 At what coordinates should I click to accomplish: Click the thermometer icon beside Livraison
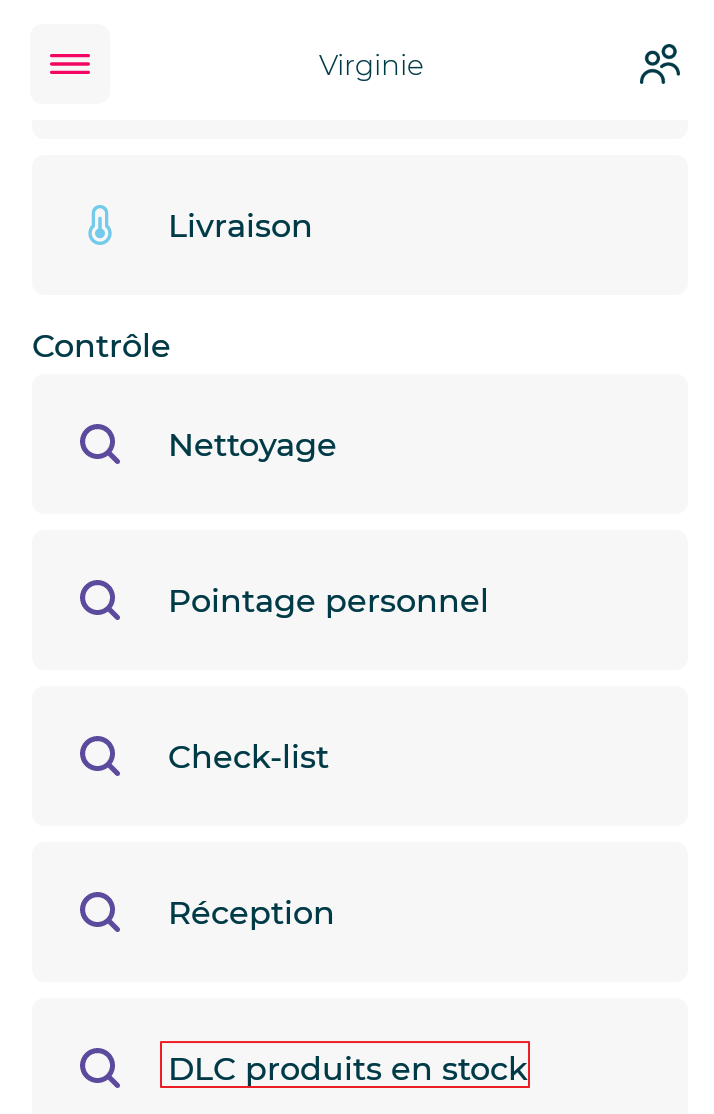[x=100, y=225]
